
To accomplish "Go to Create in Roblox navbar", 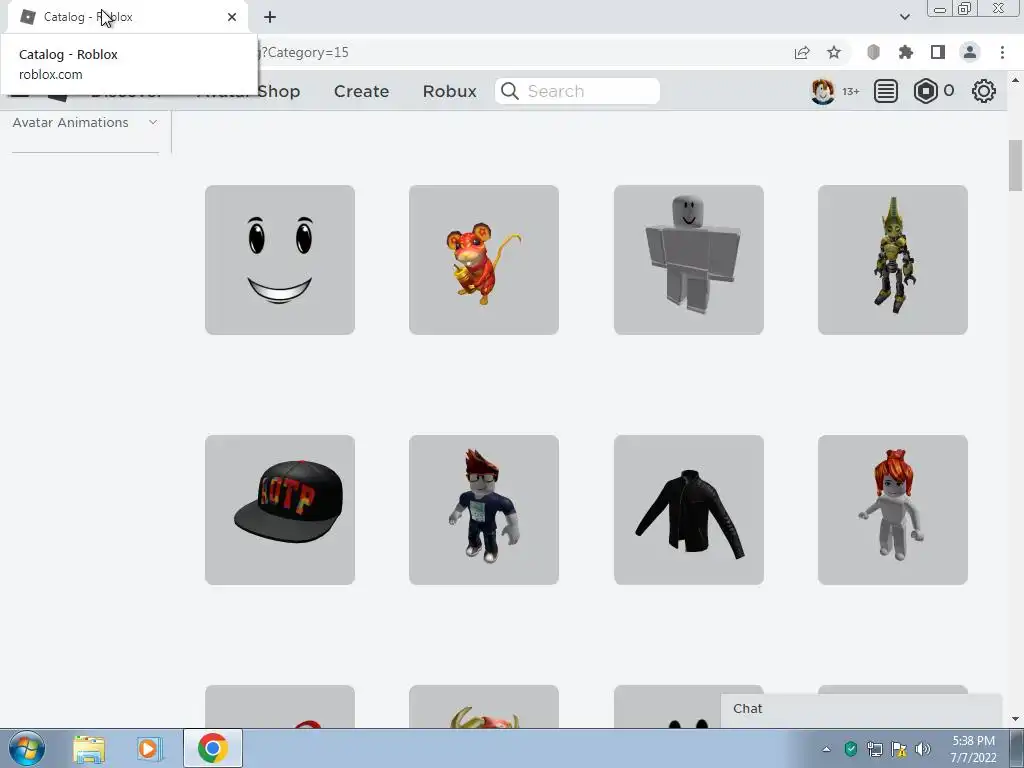I will [x=361, y=91].
